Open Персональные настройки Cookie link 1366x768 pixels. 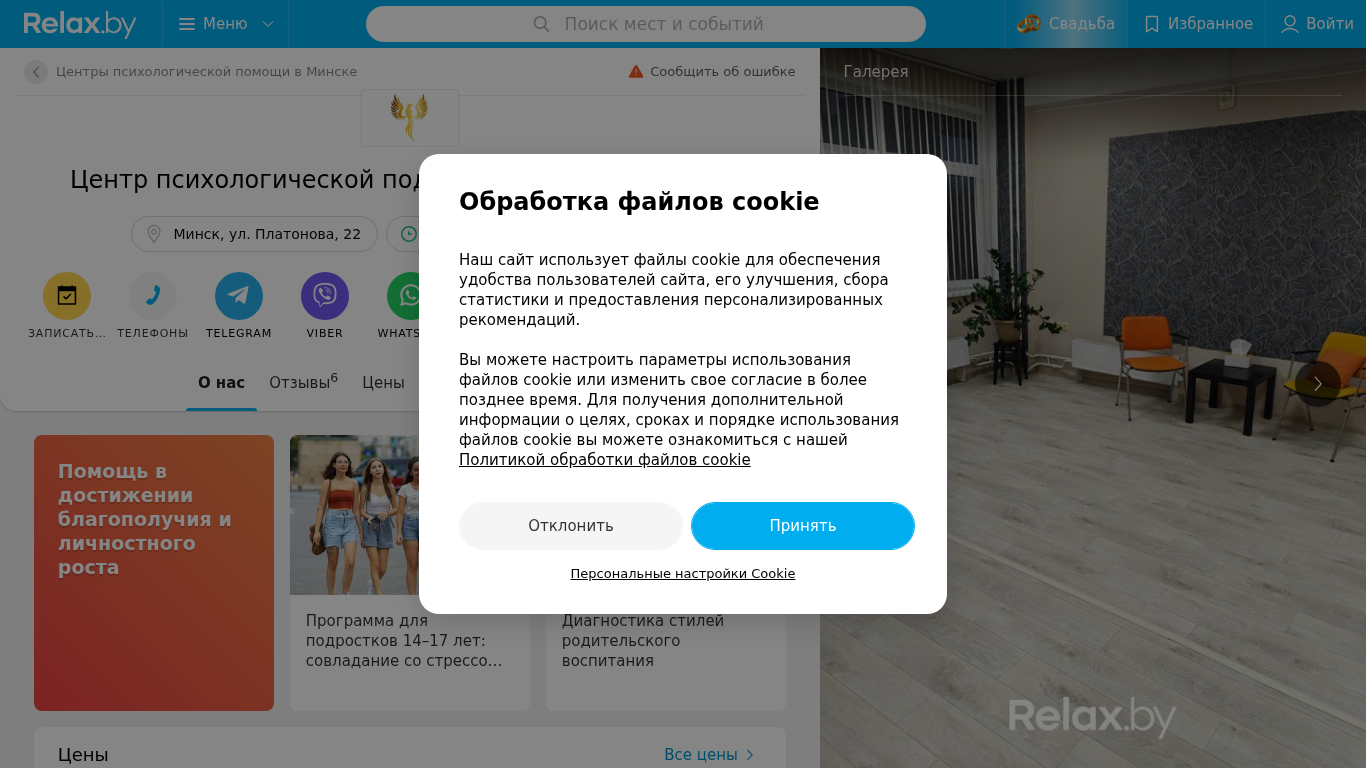point(683,574)
